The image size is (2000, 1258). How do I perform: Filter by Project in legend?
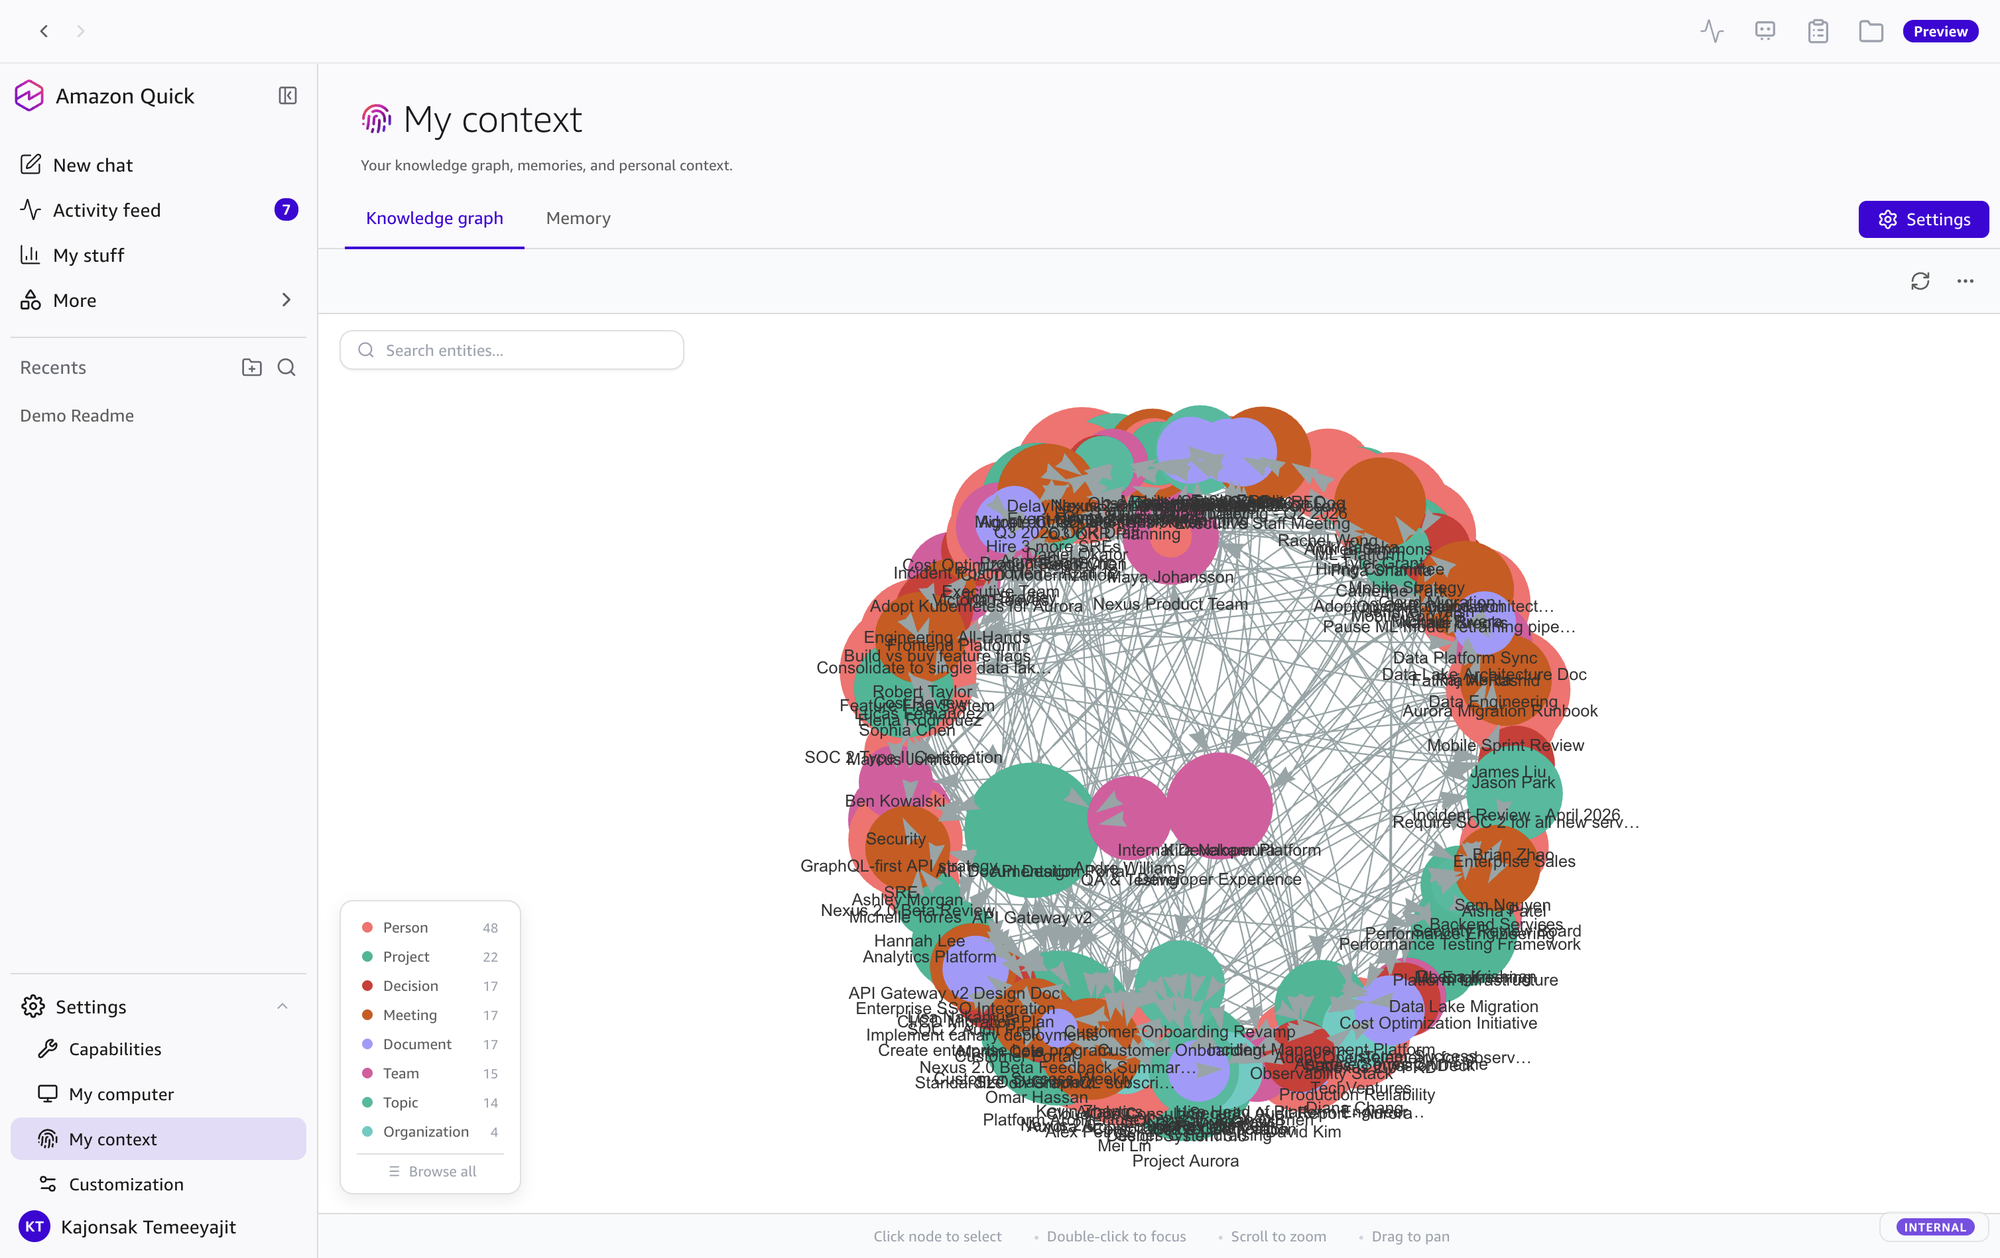pyautogui.click(x=430, y=957)
